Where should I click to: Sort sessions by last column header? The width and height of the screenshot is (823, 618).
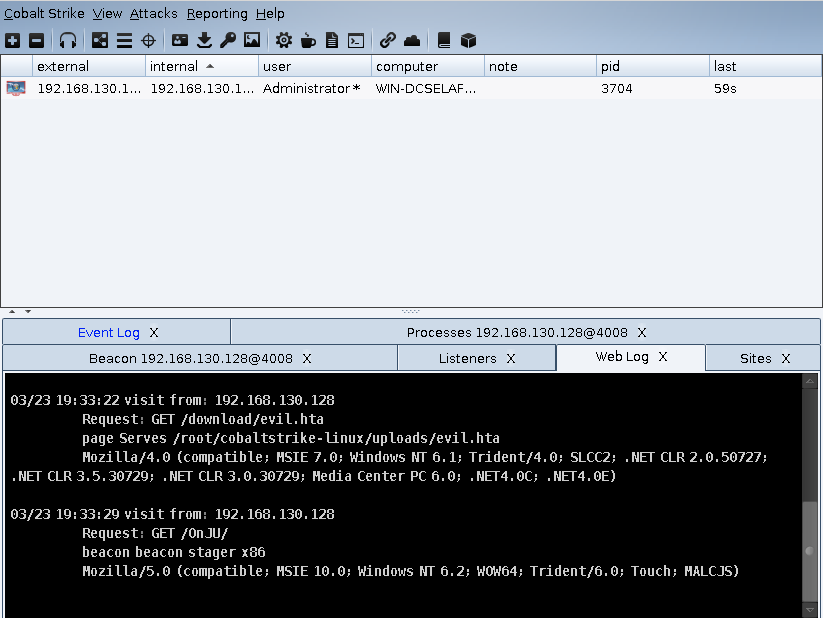[x=765, y=66]
